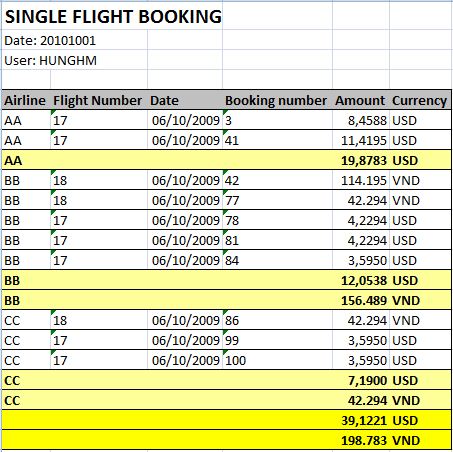Select the grand total 39,1221 USD cell
Image resolution: width=453 pixels, height=452 pixels.
[361, 420]
